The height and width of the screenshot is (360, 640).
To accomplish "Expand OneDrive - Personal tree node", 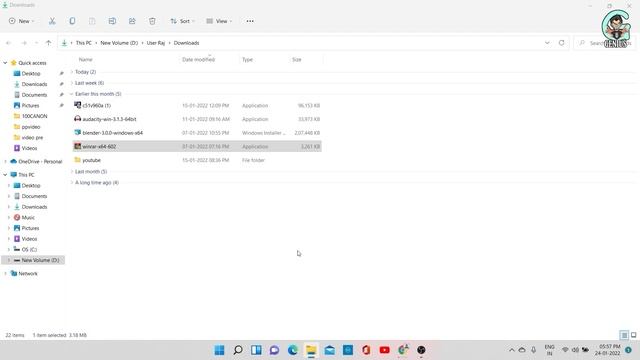I will click(x=5, y=162).
